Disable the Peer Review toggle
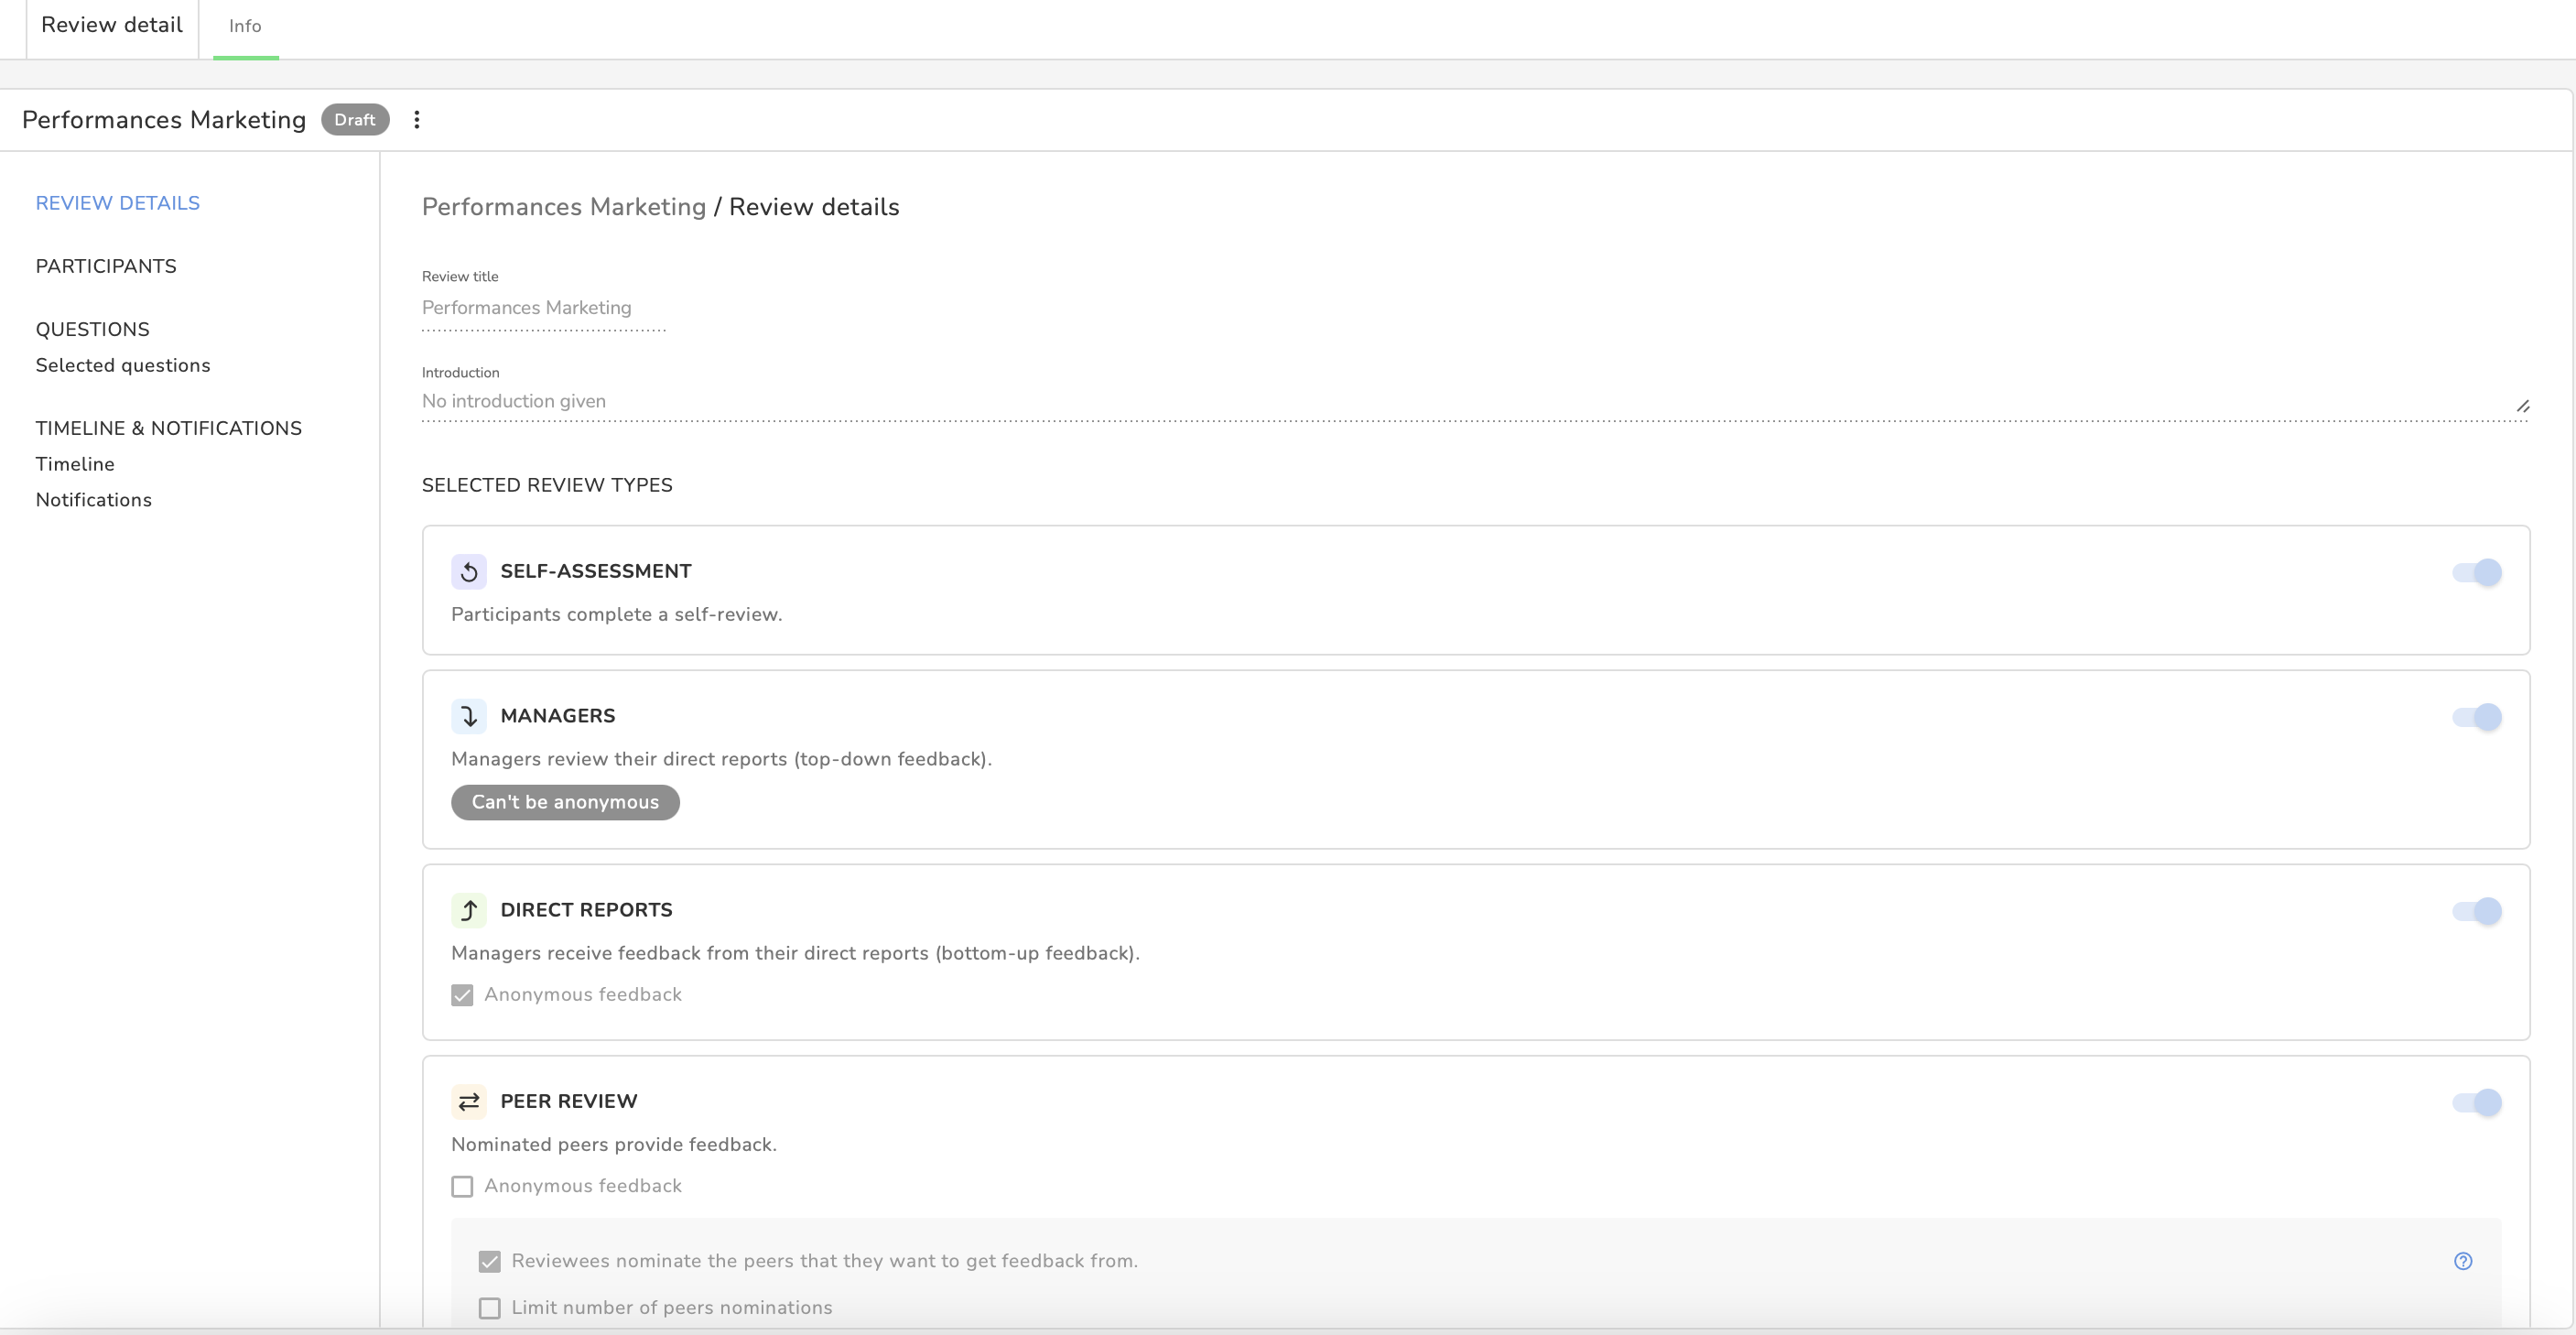 [2477, 1102]
